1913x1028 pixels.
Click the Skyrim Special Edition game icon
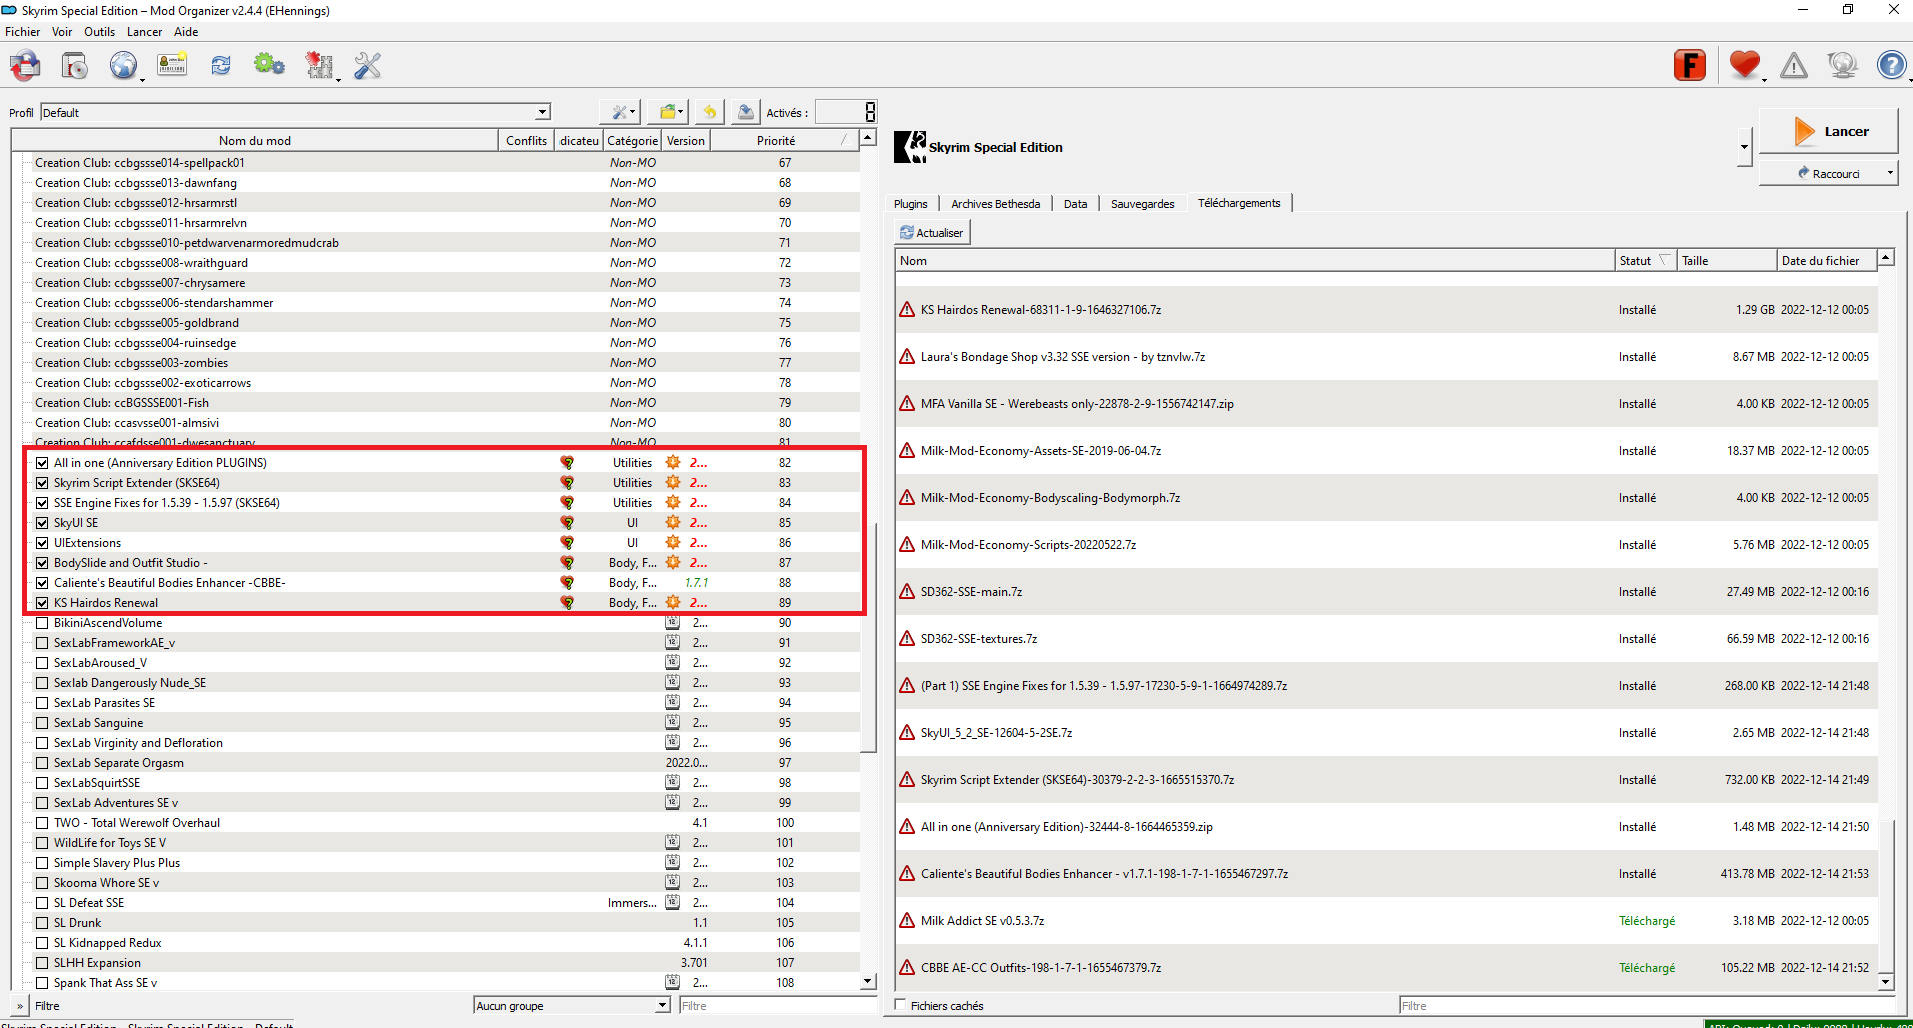[x=910, y=147]
